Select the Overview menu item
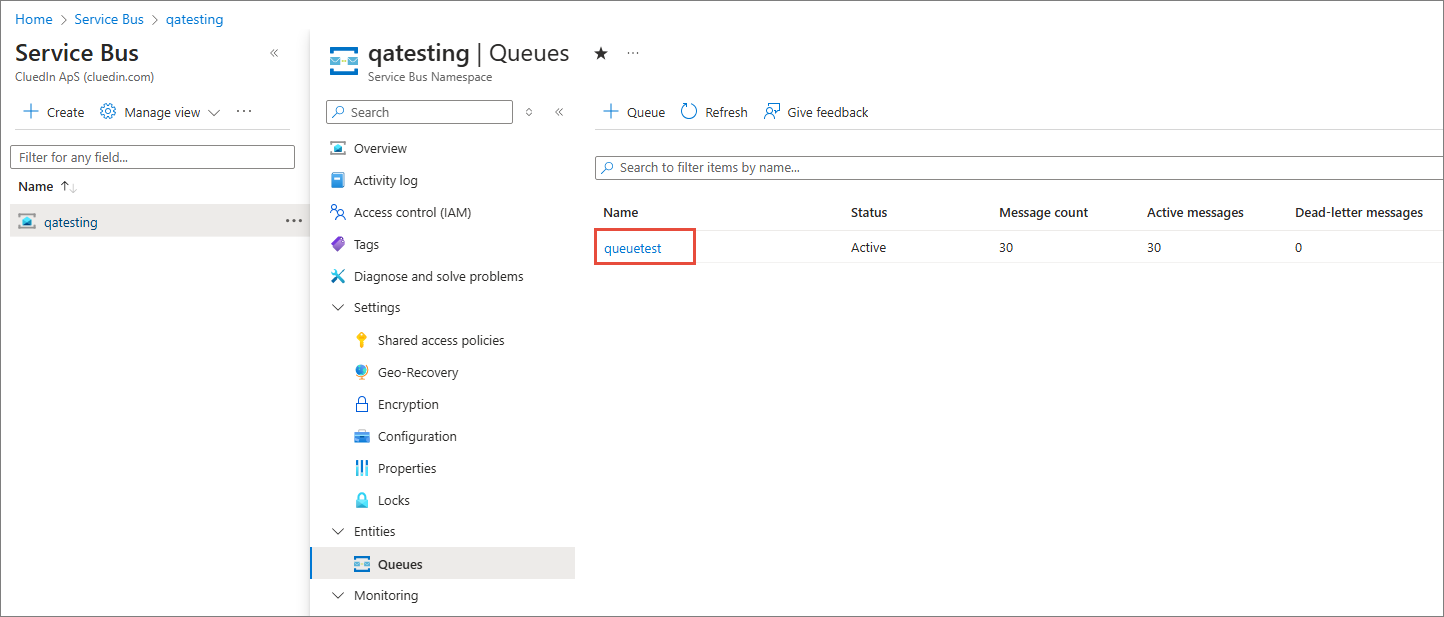Screen dimensions: 1444x617 (x=380, y=148)
